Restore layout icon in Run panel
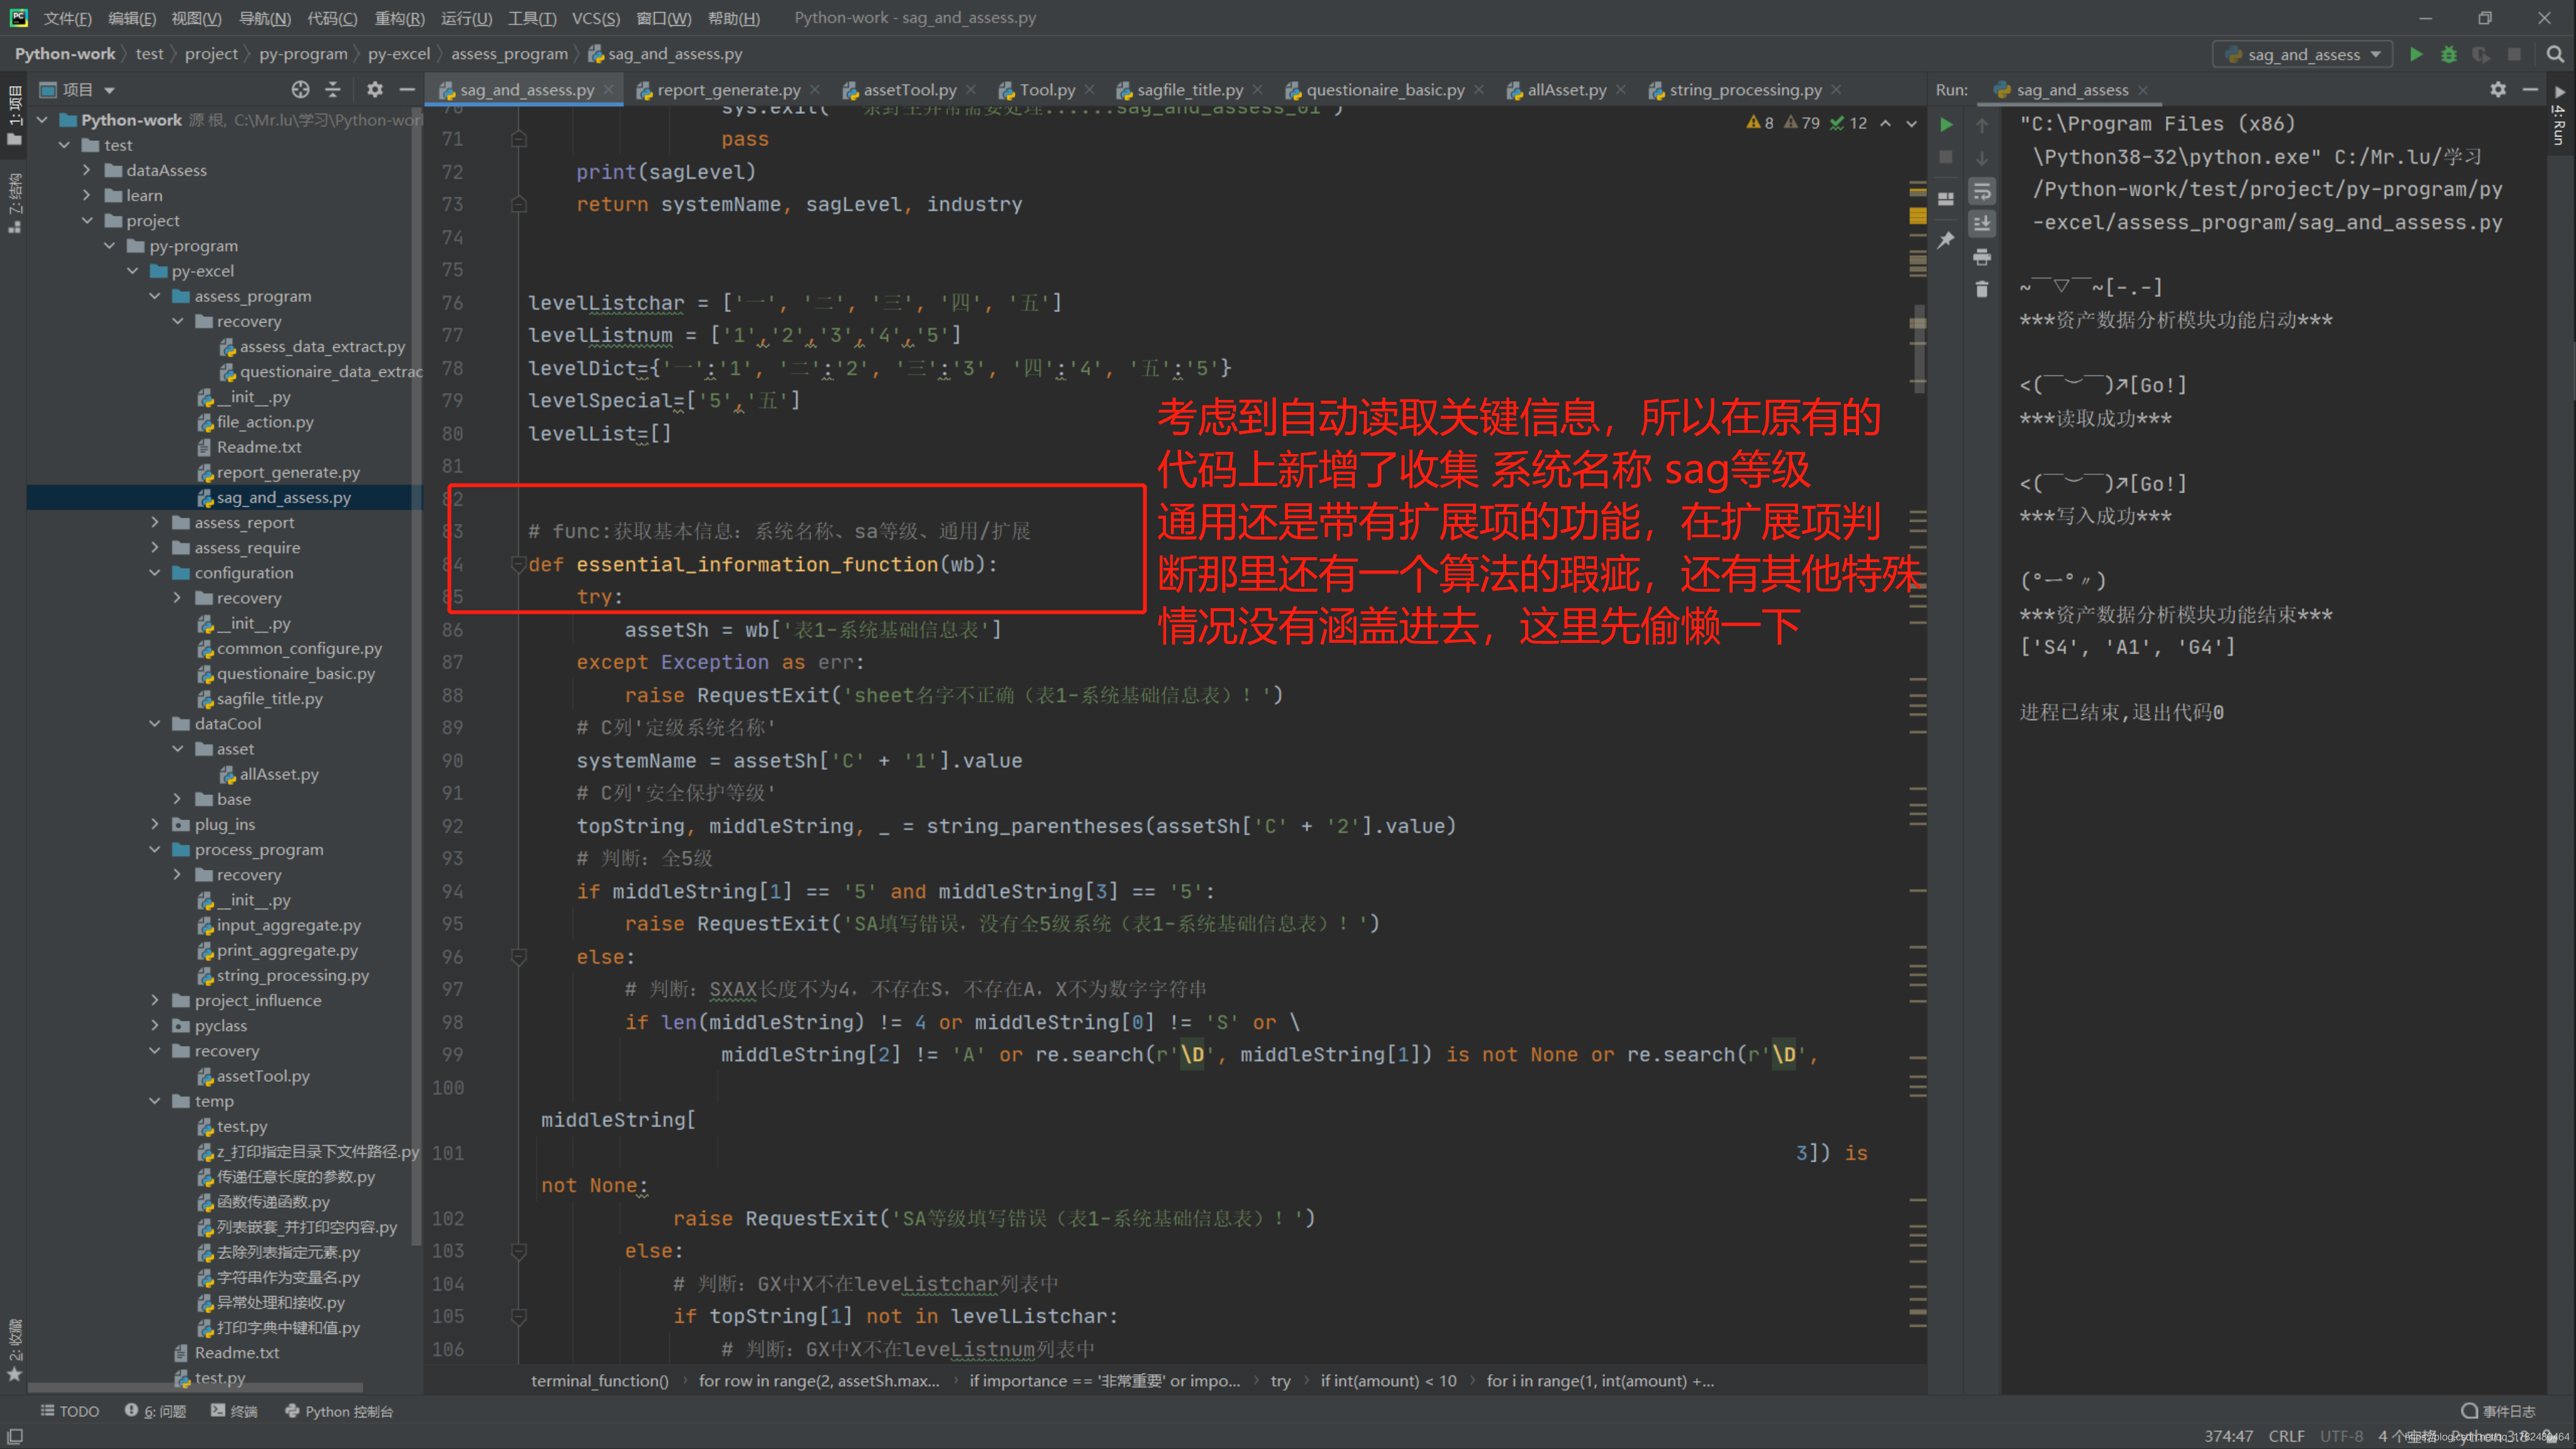Screen dimensions: 2576x1449 click(1946, 198)
